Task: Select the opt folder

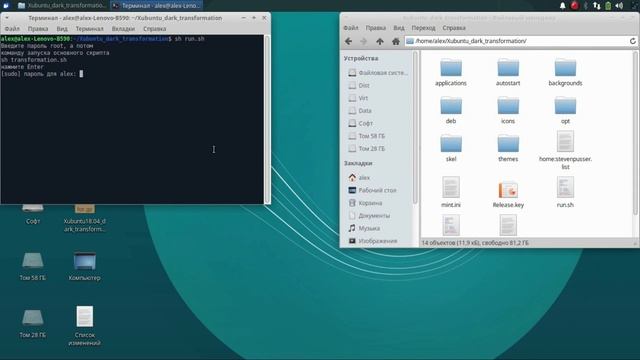Action: [x=565, y=110]
